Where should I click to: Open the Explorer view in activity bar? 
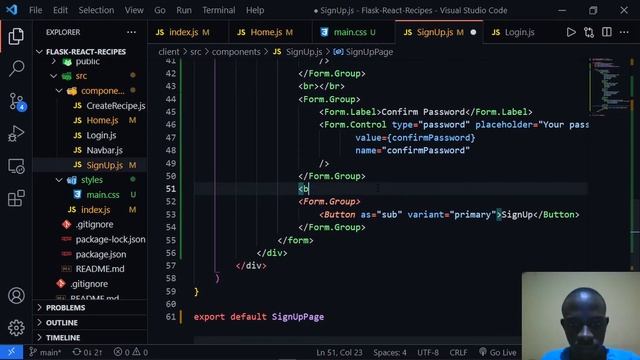16,36
